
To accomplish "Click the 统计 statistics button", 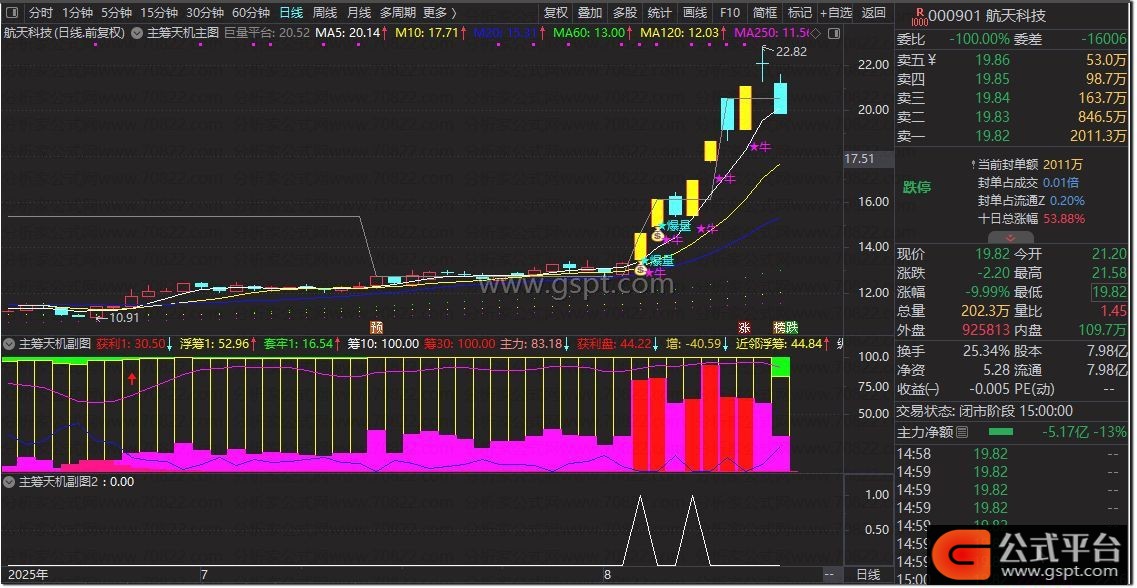I will point(659,13).
